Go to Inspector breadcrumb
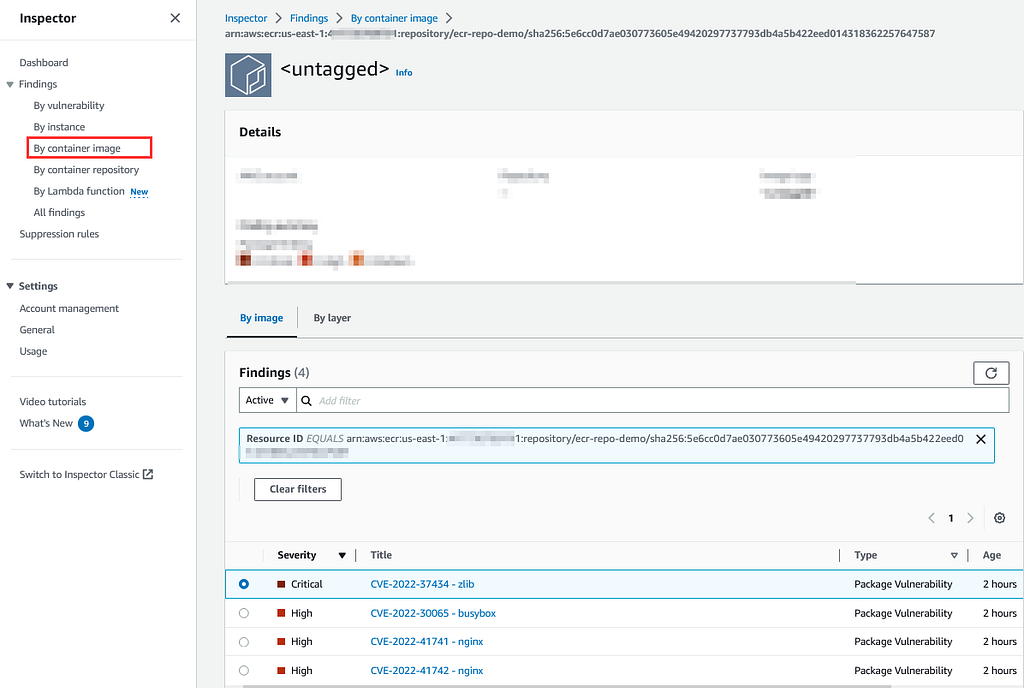Screen dimensions: 1024x688 tap(246, 18)
